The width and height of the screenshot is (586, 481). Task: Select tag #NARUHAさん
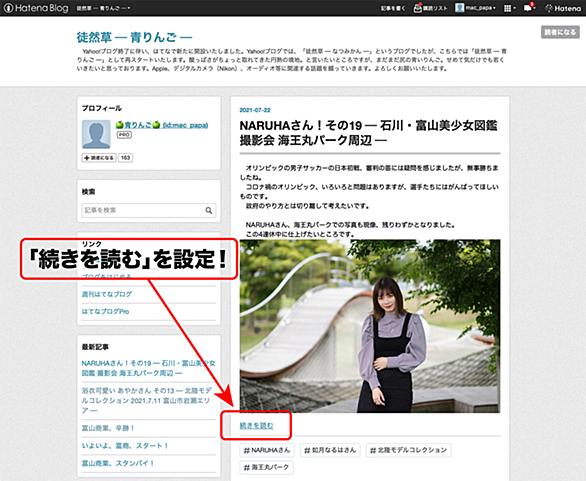click(267, 450)
